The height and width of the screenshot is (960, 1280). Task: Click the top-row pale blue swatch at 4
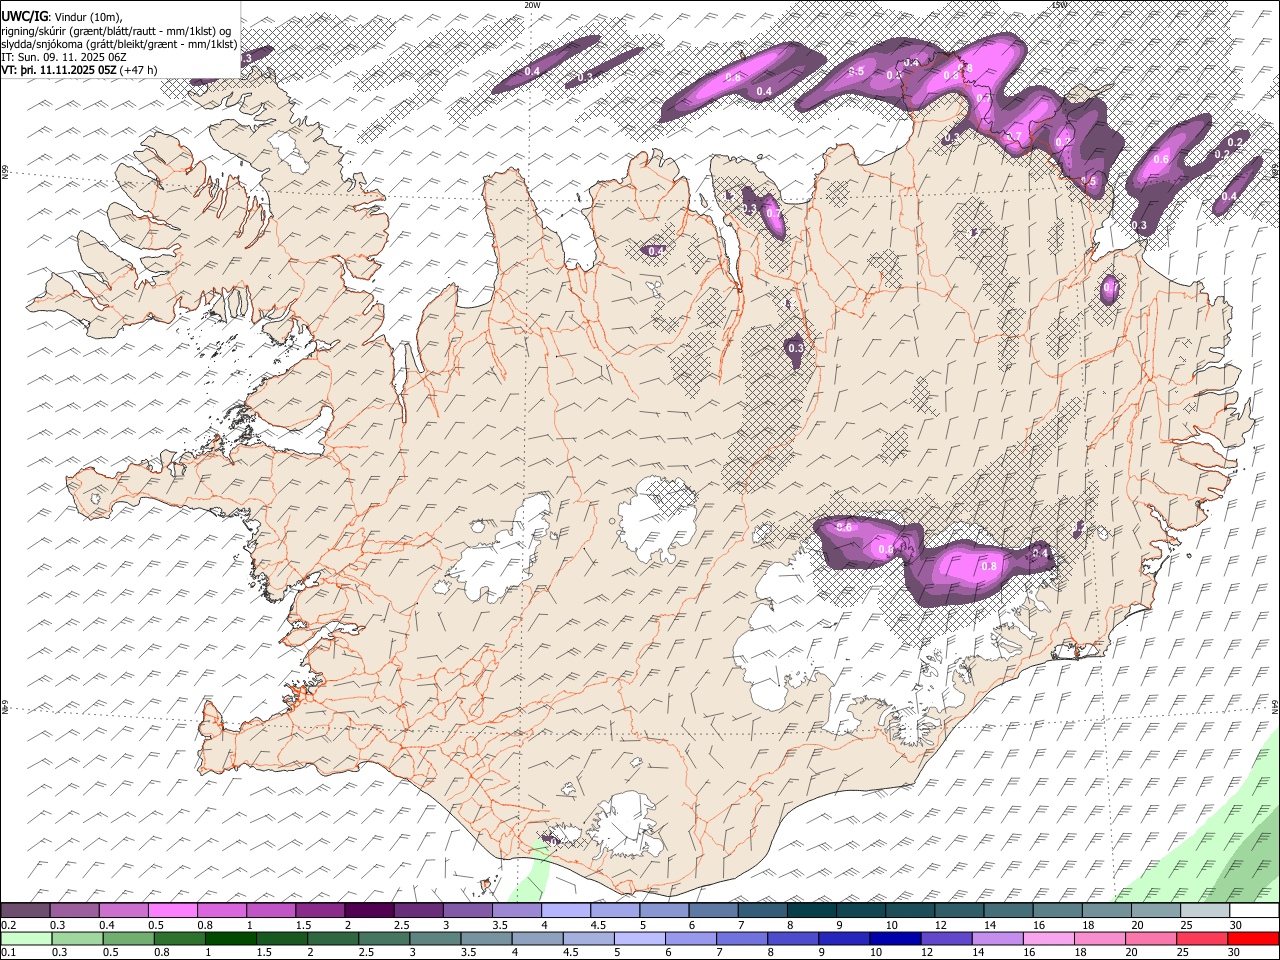tap(566, 910)
